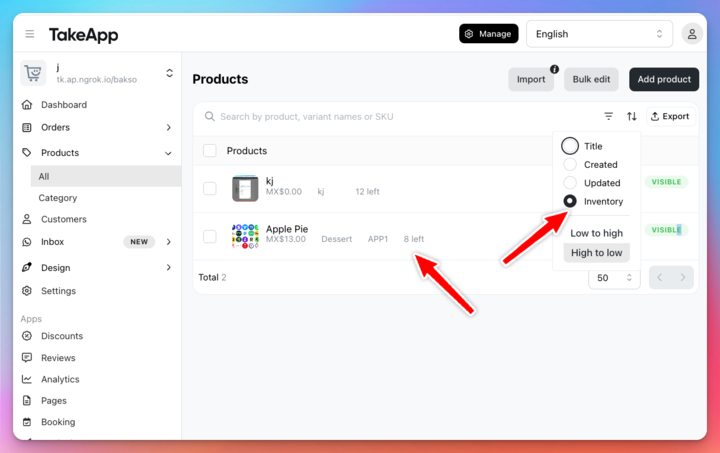
Task: Click the '8 left' inventory text
Action: (x=414, y=239)
